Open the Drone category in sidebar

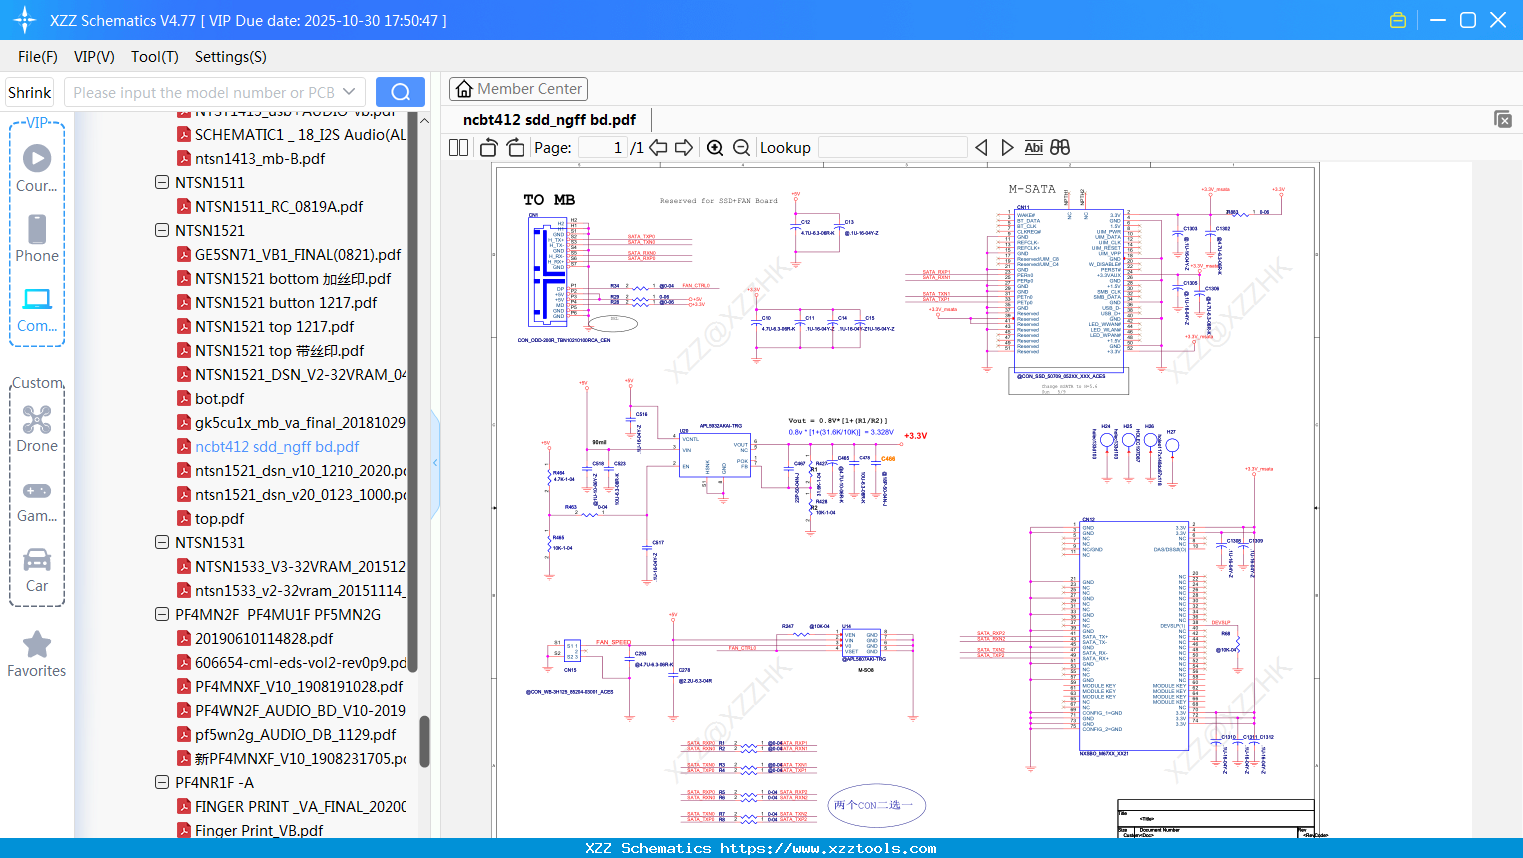tap(37, 429)
